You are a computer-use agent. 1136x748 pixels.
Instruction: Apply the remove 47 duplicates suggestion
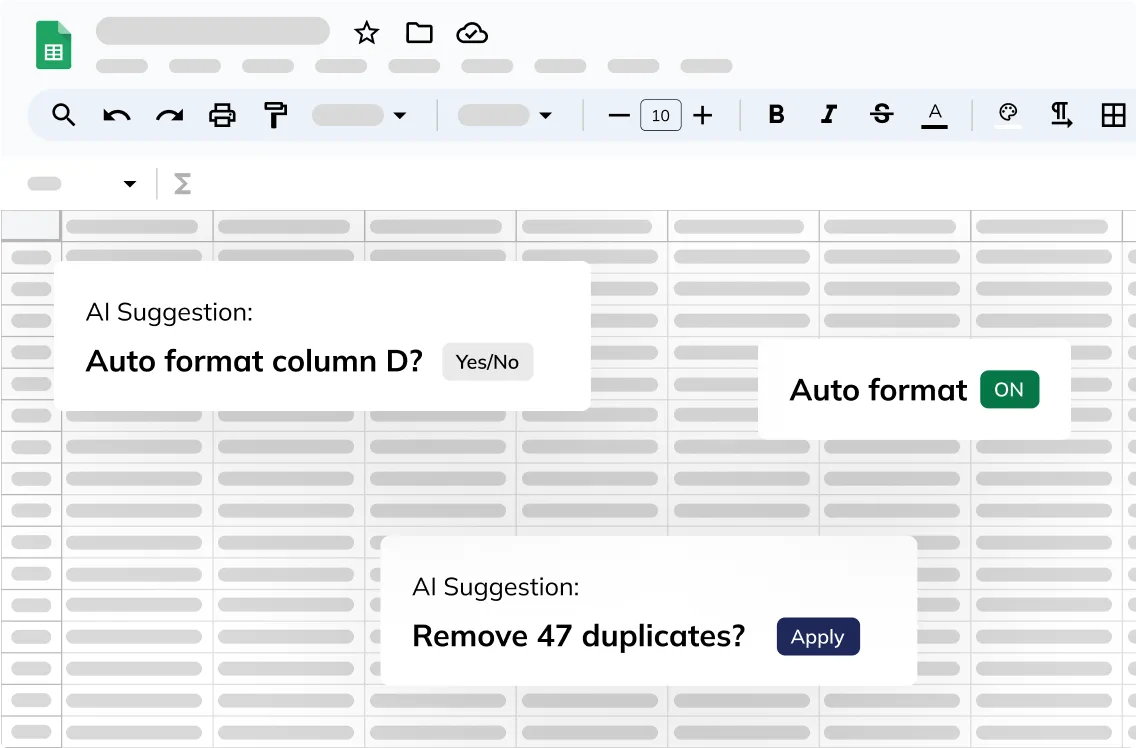(818, 636)
